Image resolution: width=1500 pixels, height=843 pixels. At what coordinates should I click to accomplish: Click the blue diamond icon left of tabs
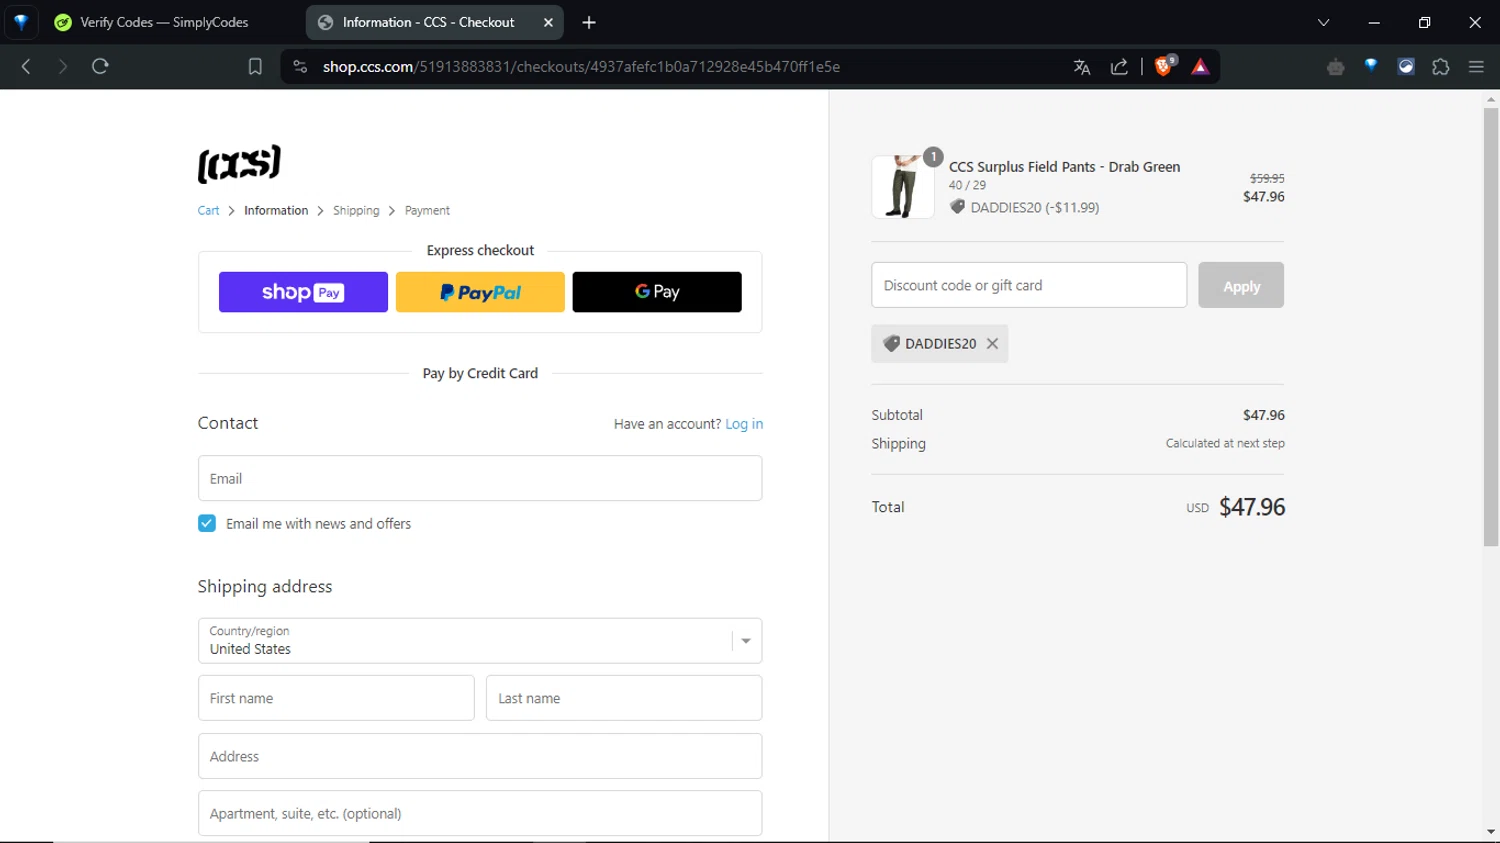21,22
